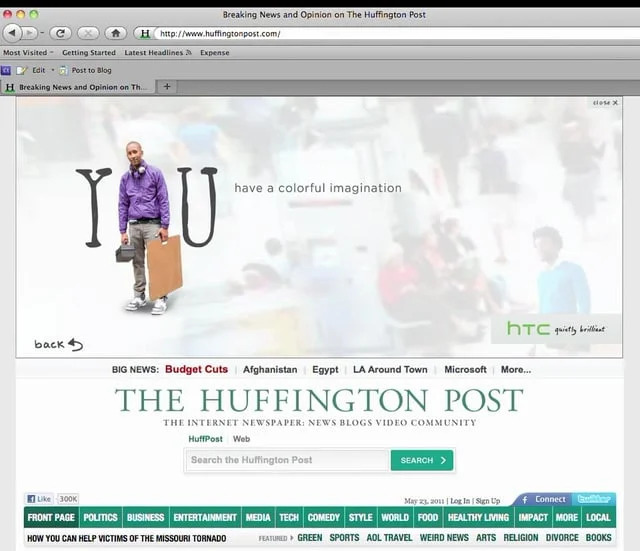
Task: Open the COMEDY nav section
Action: [324, 518]
